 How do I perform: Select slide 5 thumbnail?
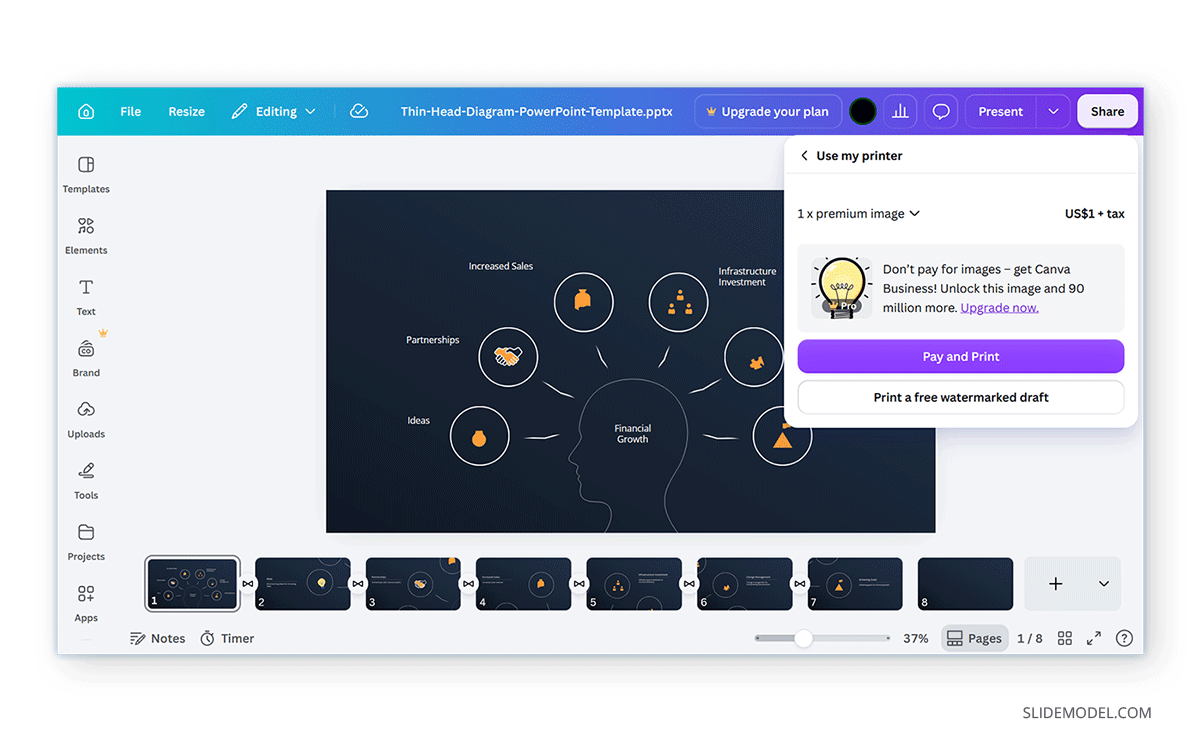tap(634, 584)
